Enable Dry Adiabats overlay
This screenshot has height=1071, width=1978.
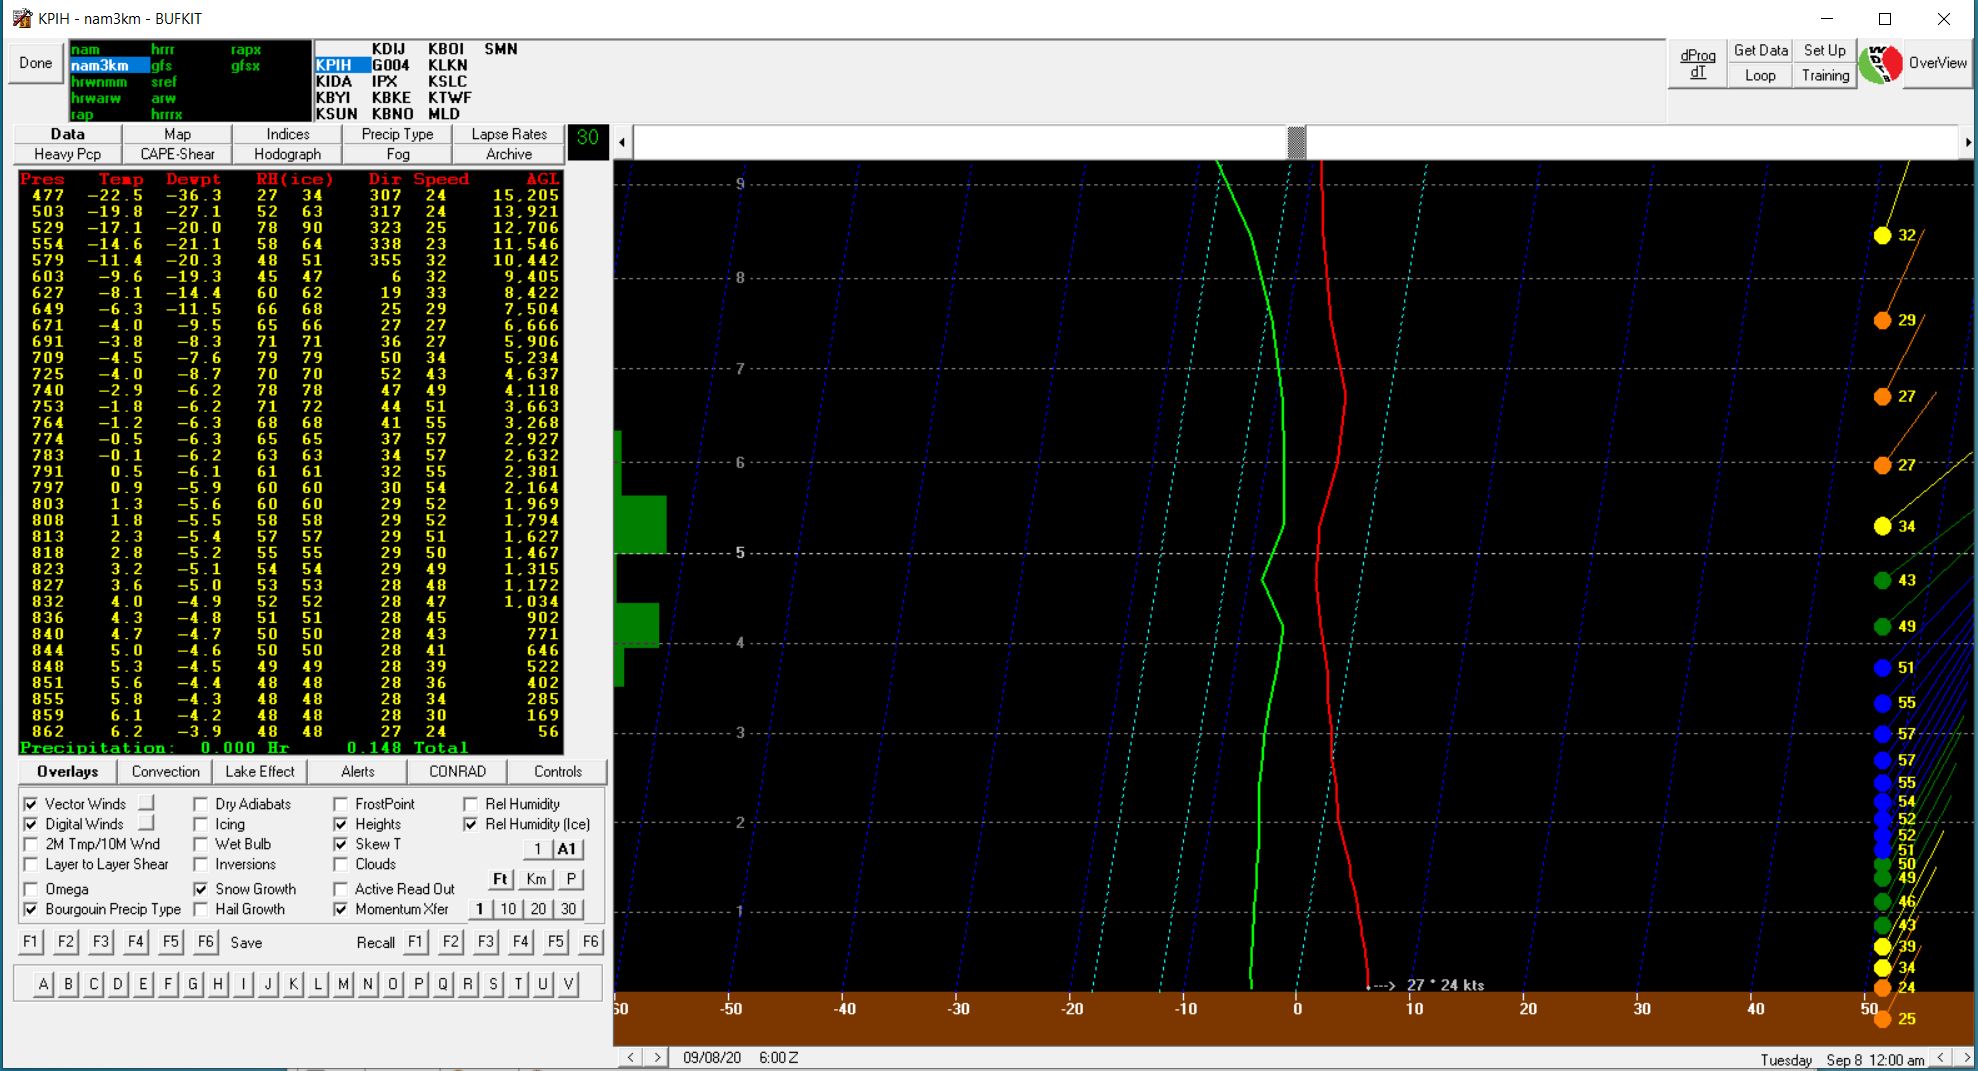[x=201, y=804]
